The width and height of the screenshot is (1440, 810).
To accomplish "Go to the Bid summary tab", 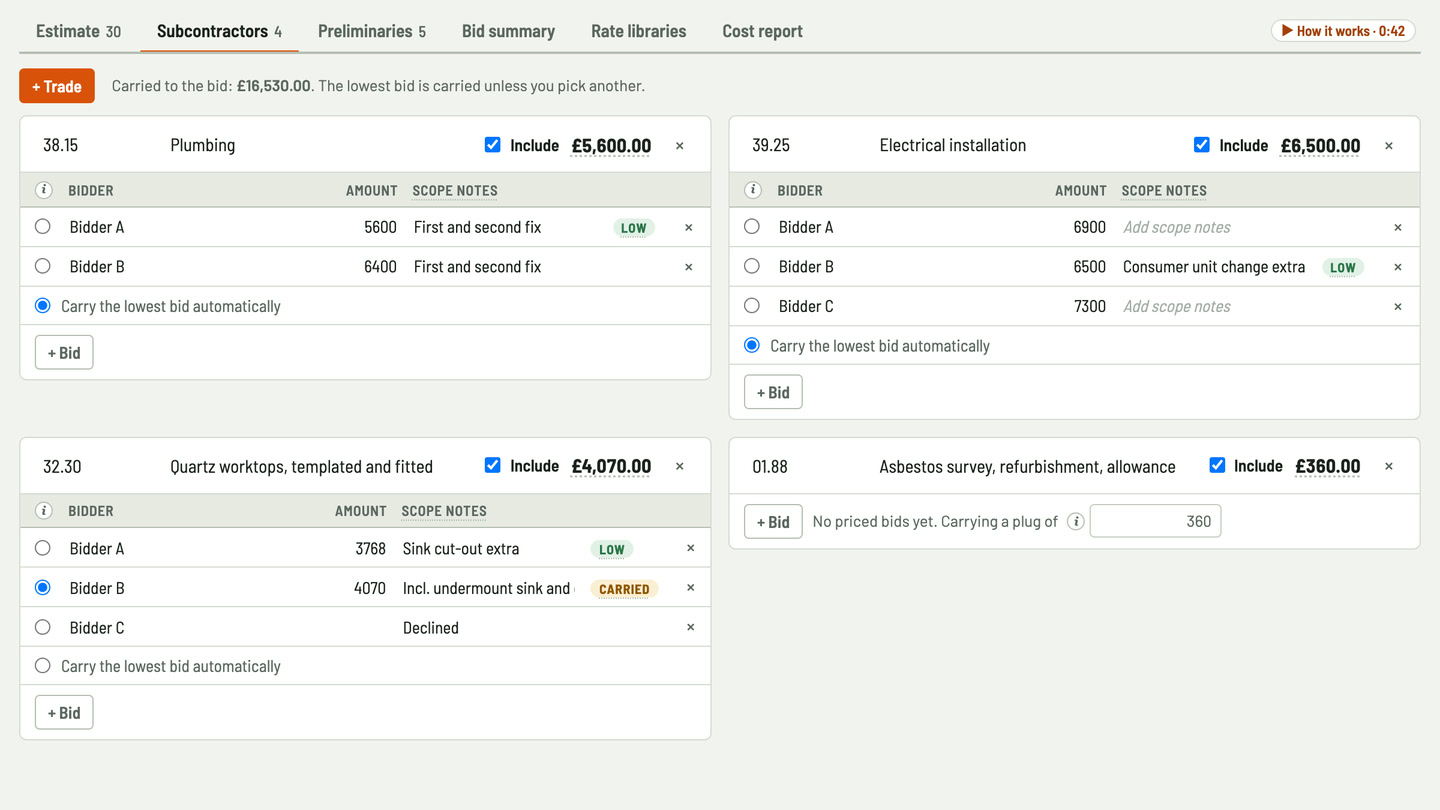I will [508, 31].
